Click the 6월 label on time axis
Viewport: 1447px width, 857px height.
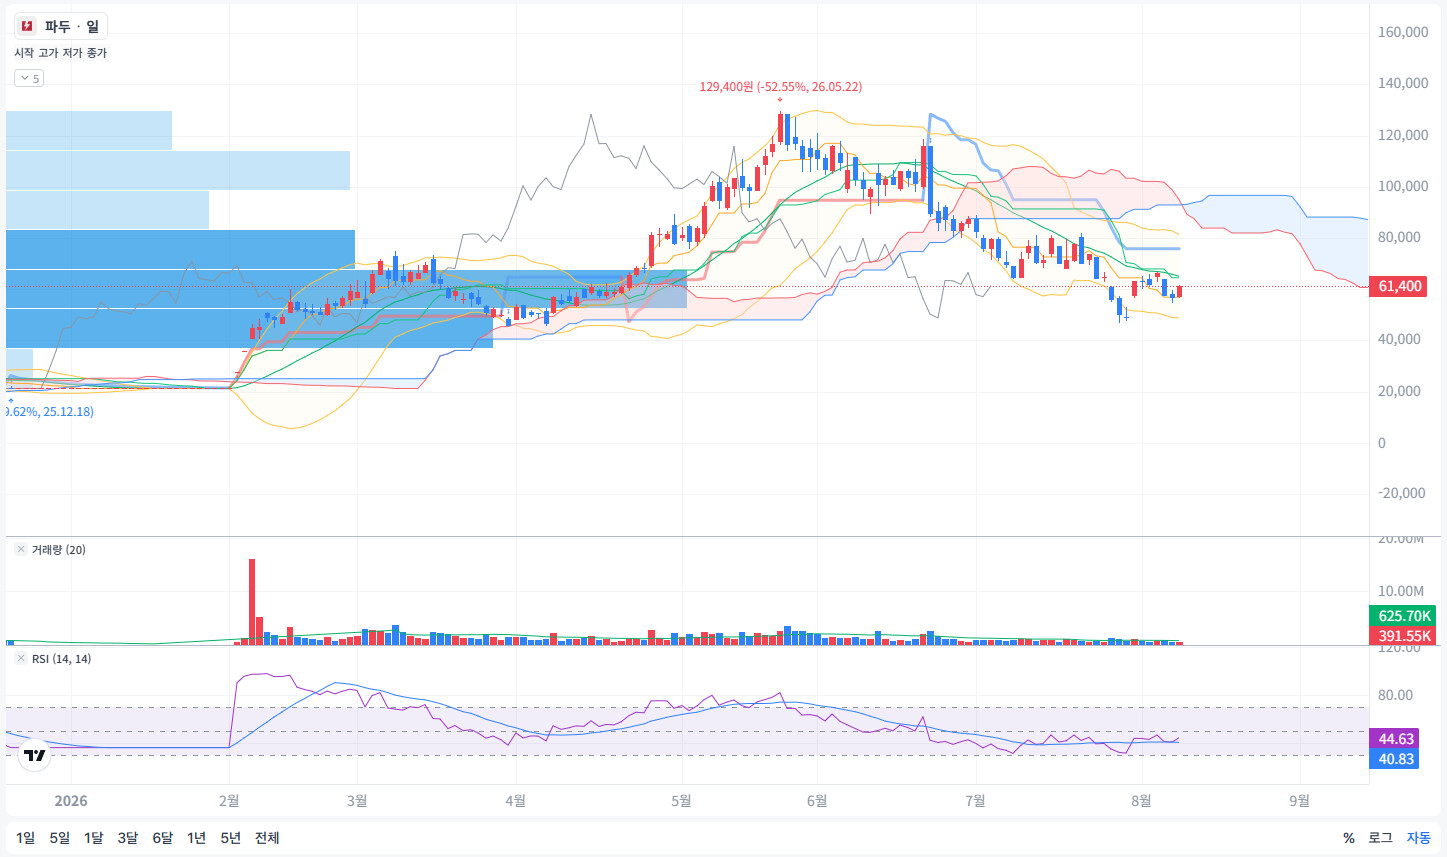click(817, 801)
